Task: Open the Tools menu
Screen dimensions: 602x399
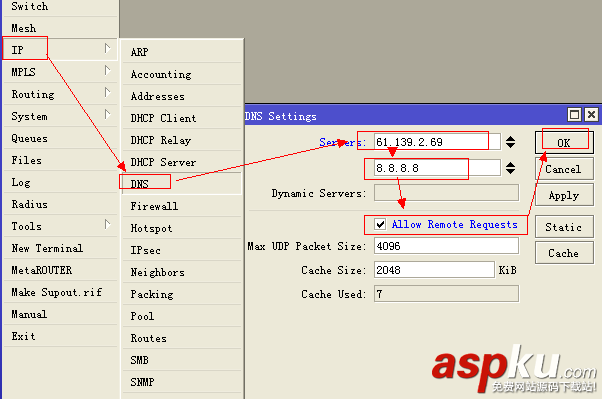Action: pyautogui.click(x=60, y=226)
